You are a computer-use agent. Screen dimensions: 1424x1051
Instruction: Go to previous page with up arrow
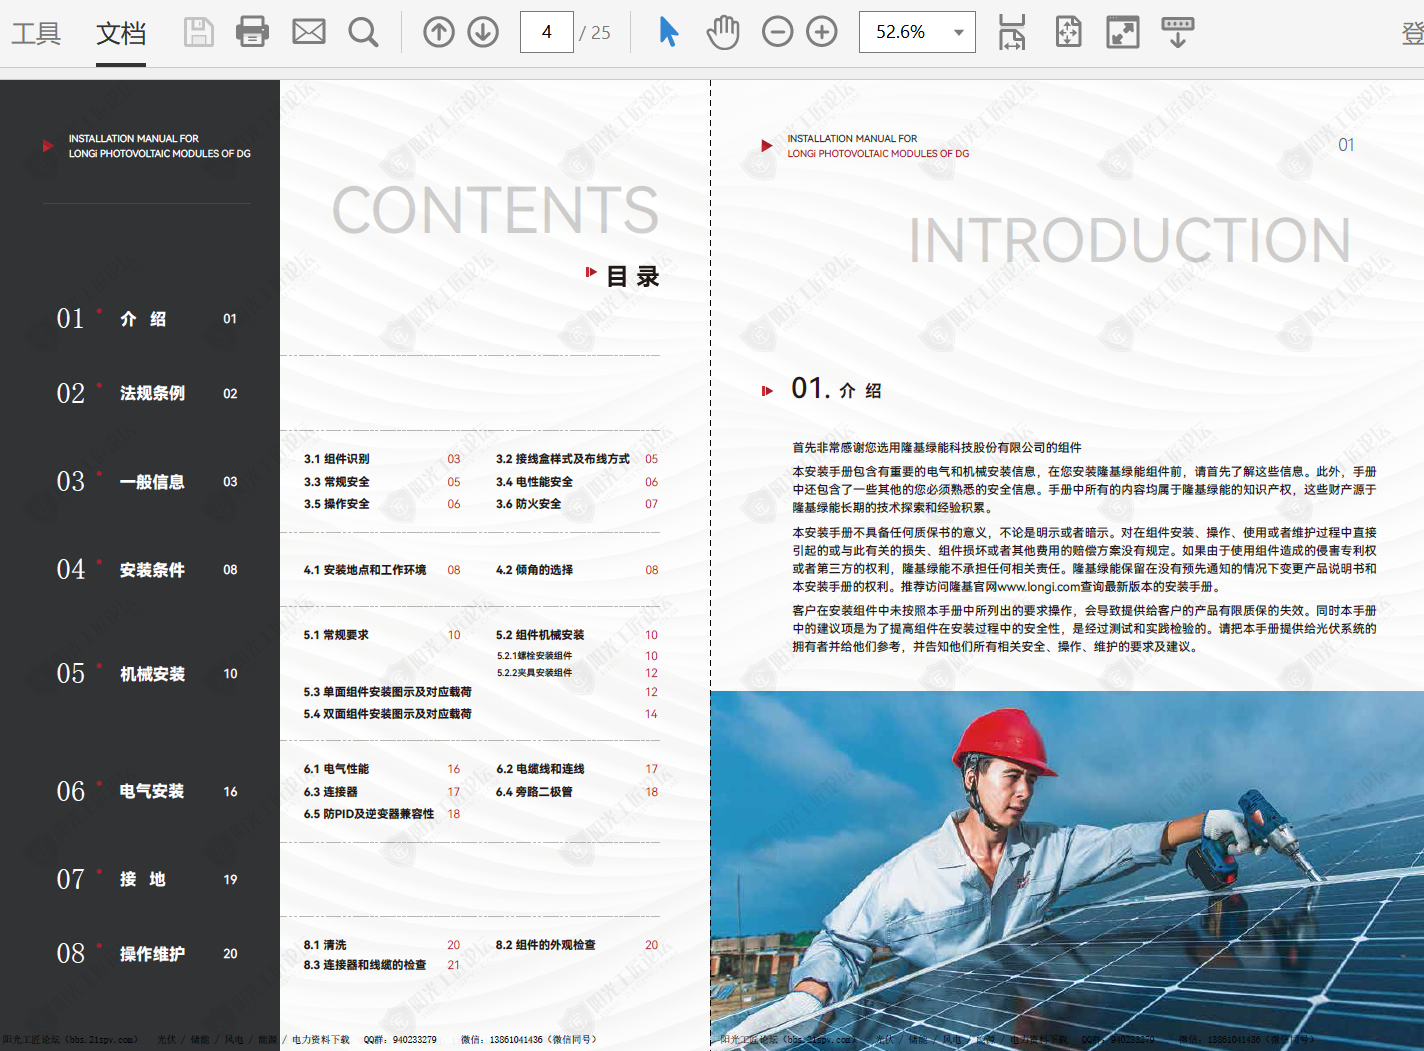(438, 32)
